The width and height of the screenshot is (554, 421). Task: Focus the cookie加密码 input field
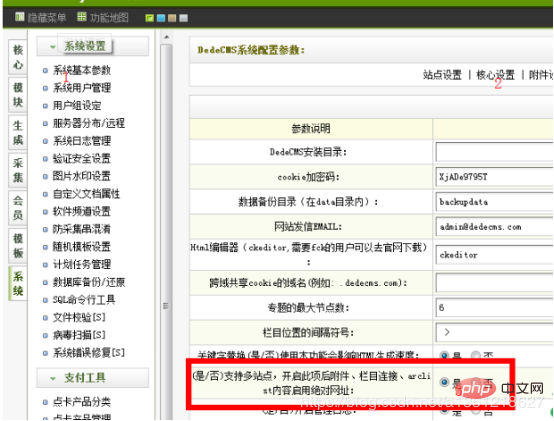coord(494,177)
